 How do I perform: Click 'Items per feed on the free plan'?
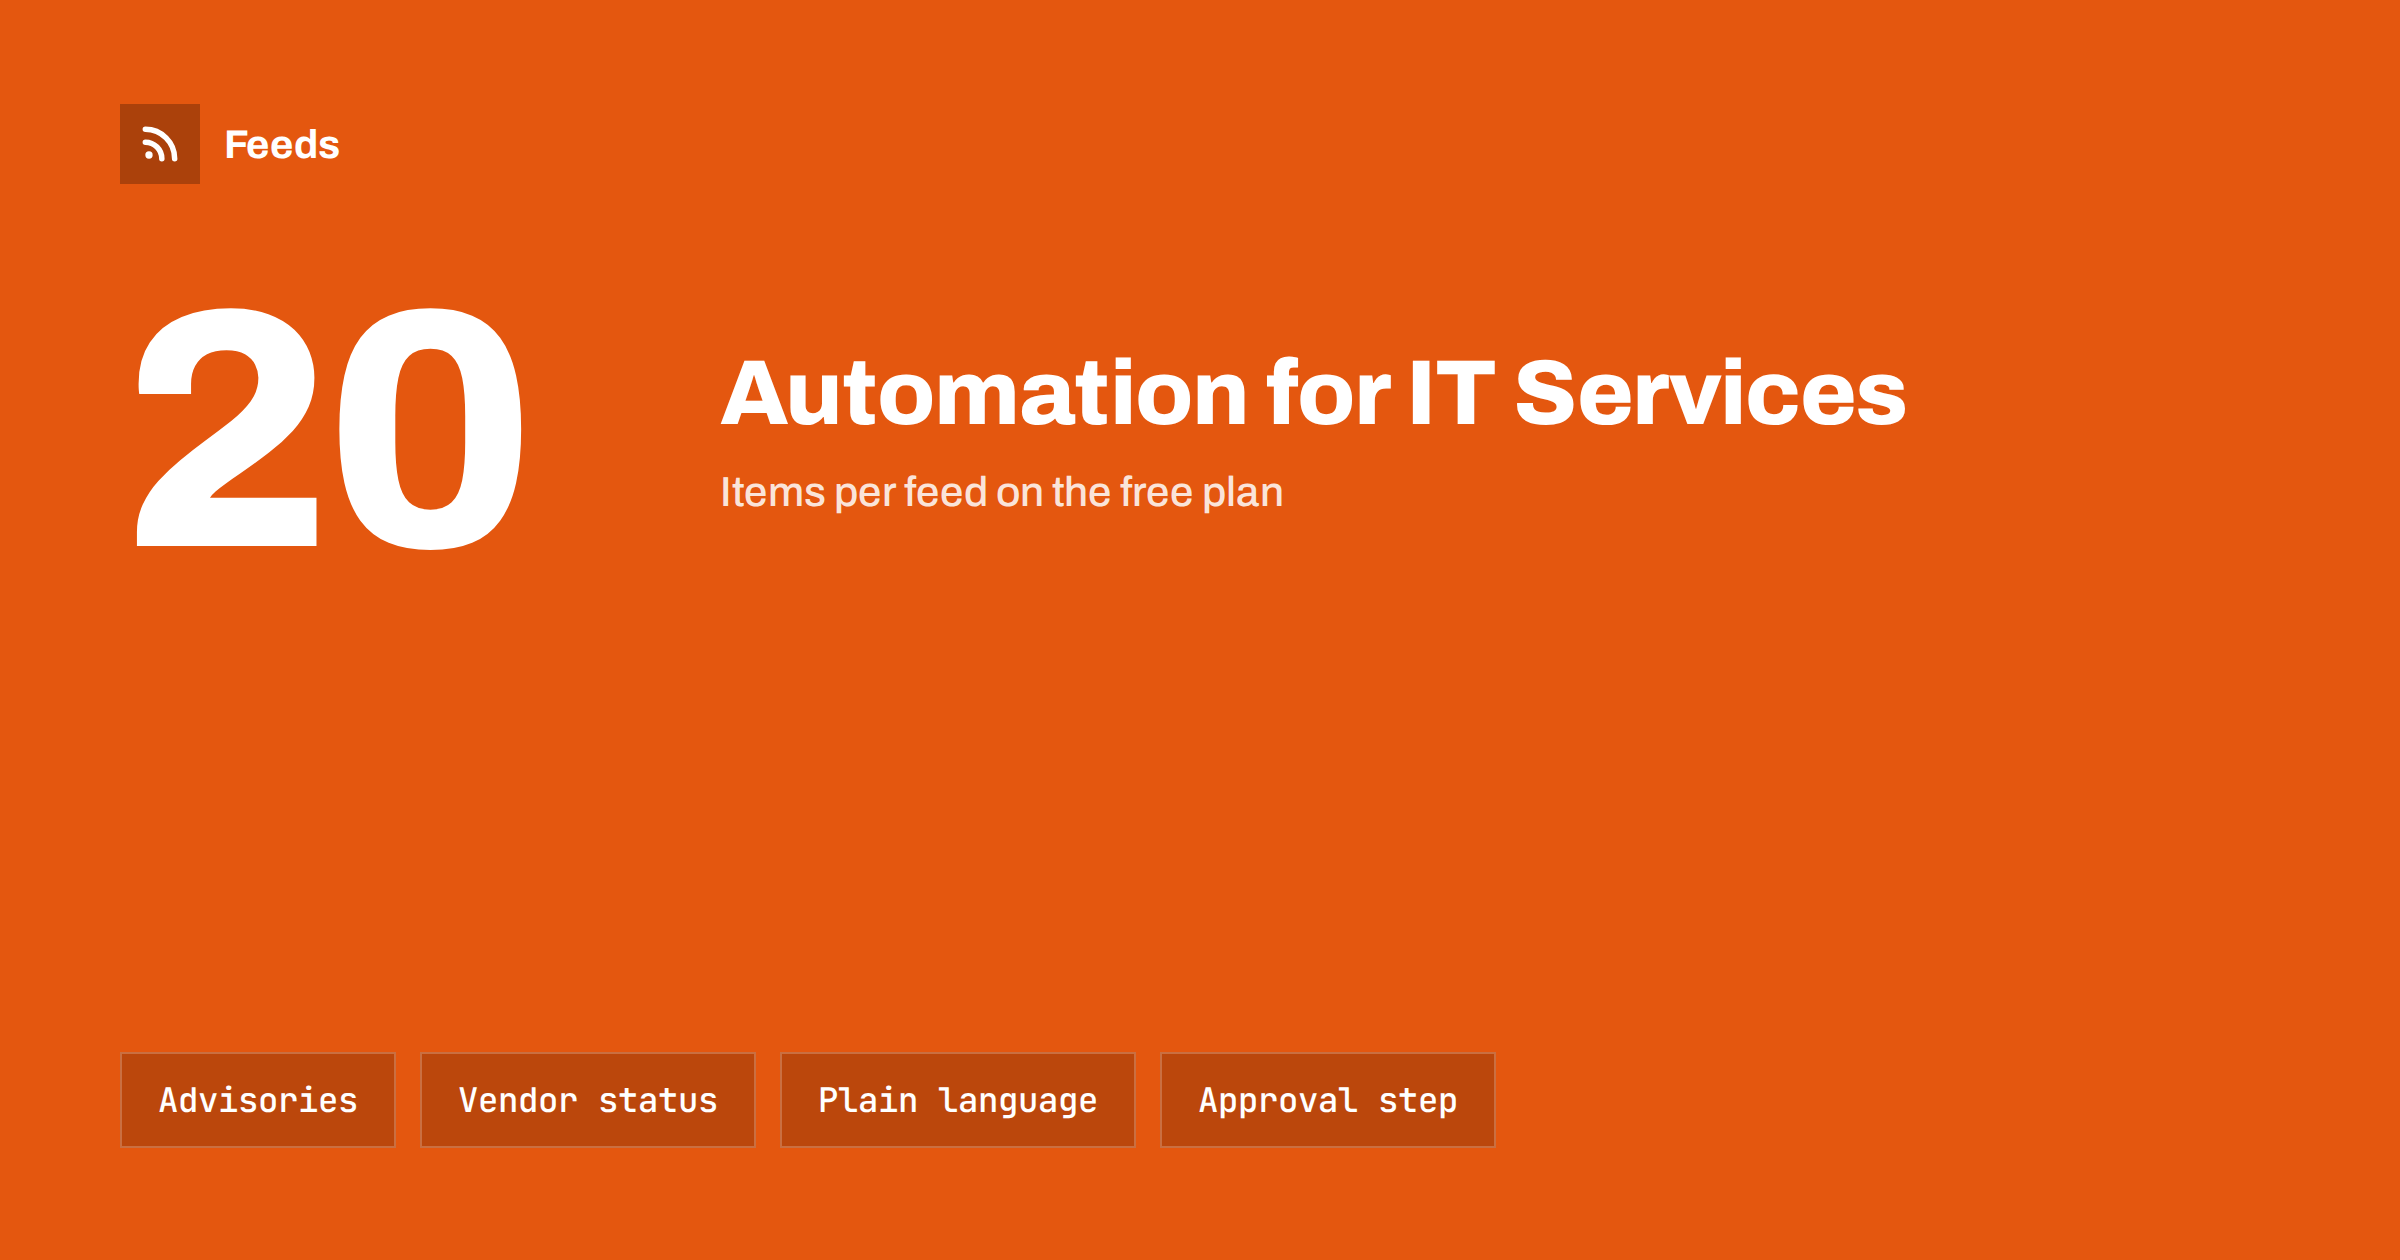[1001, 493]
